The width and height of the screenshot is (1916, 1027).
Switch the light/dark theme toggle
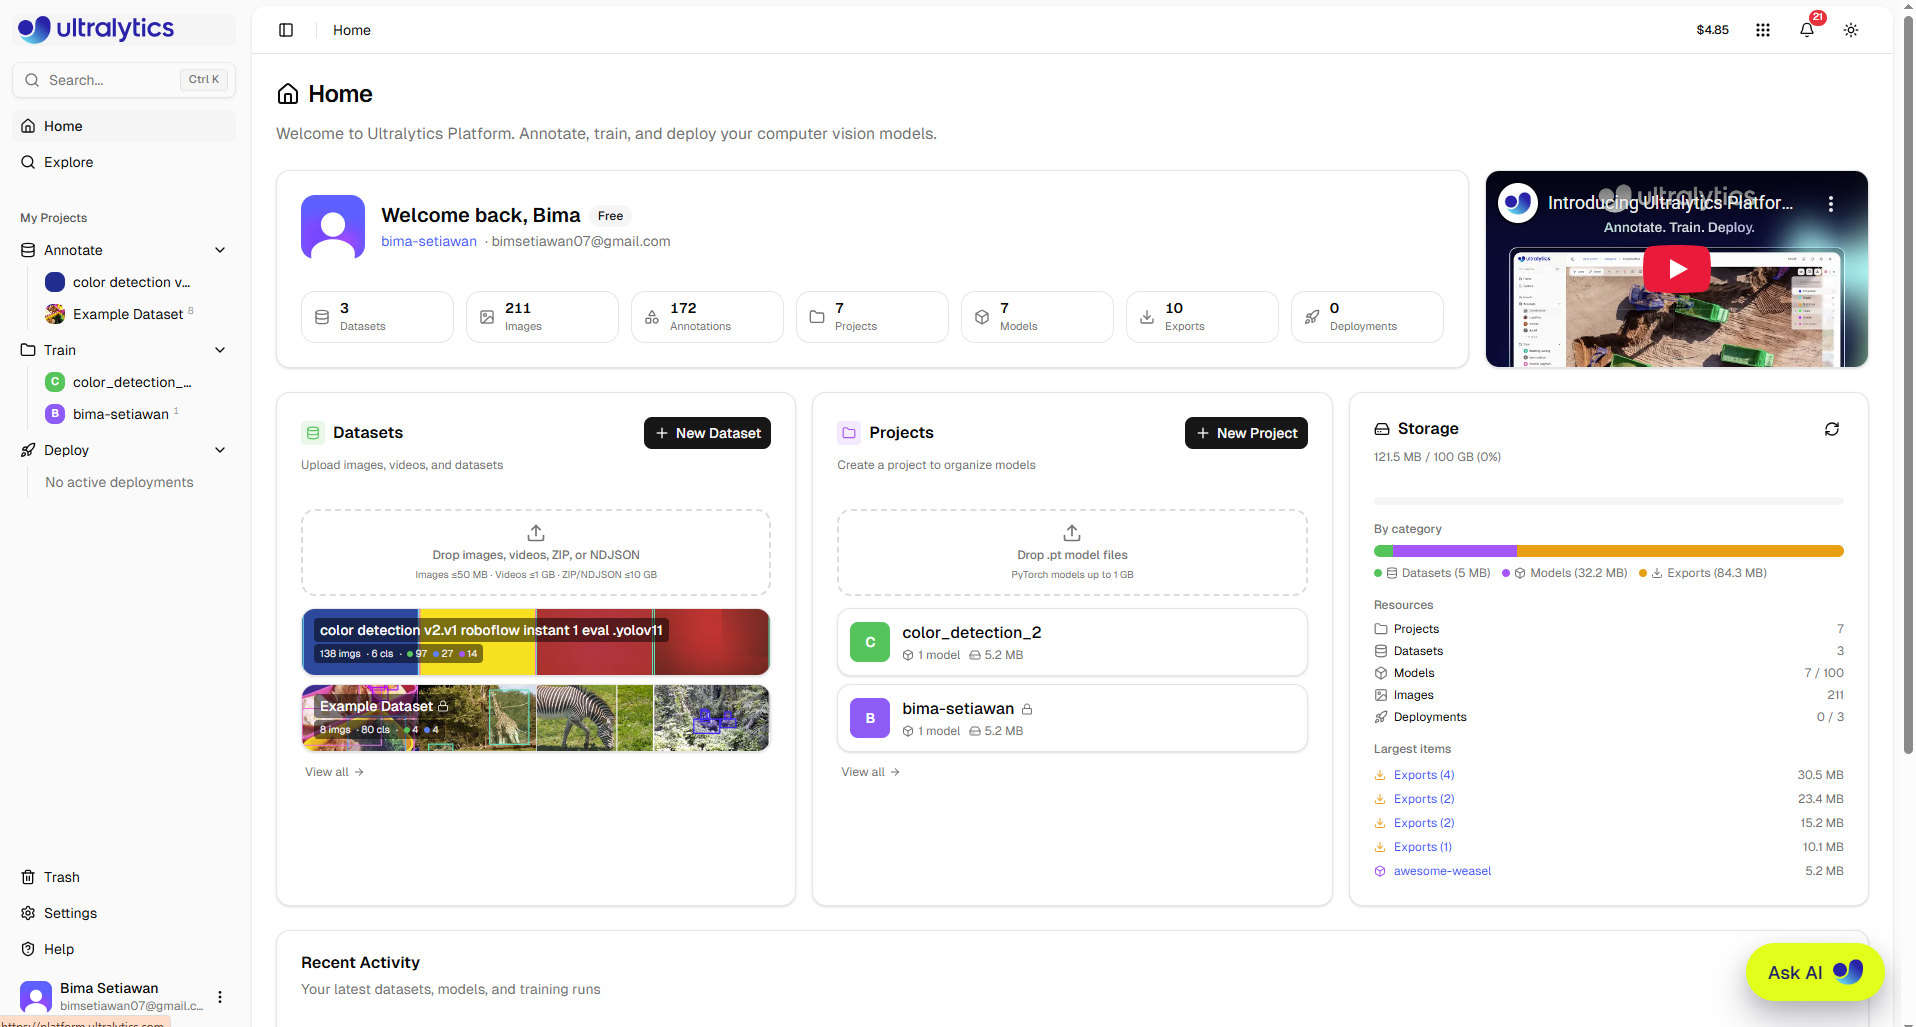pyautogui.click(x=1851, y=30)
